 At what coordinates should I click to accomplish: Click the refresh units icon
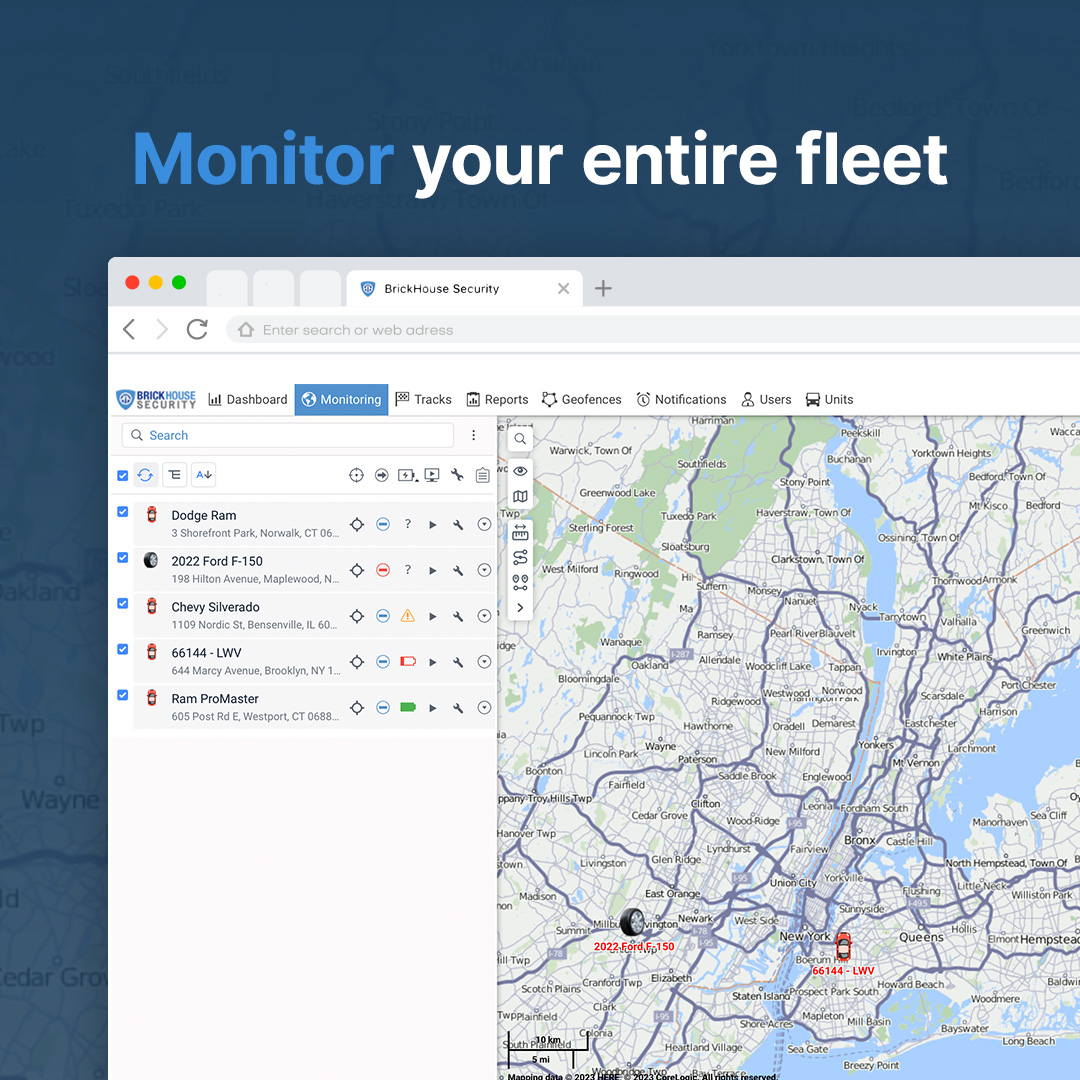coord(145,474)
